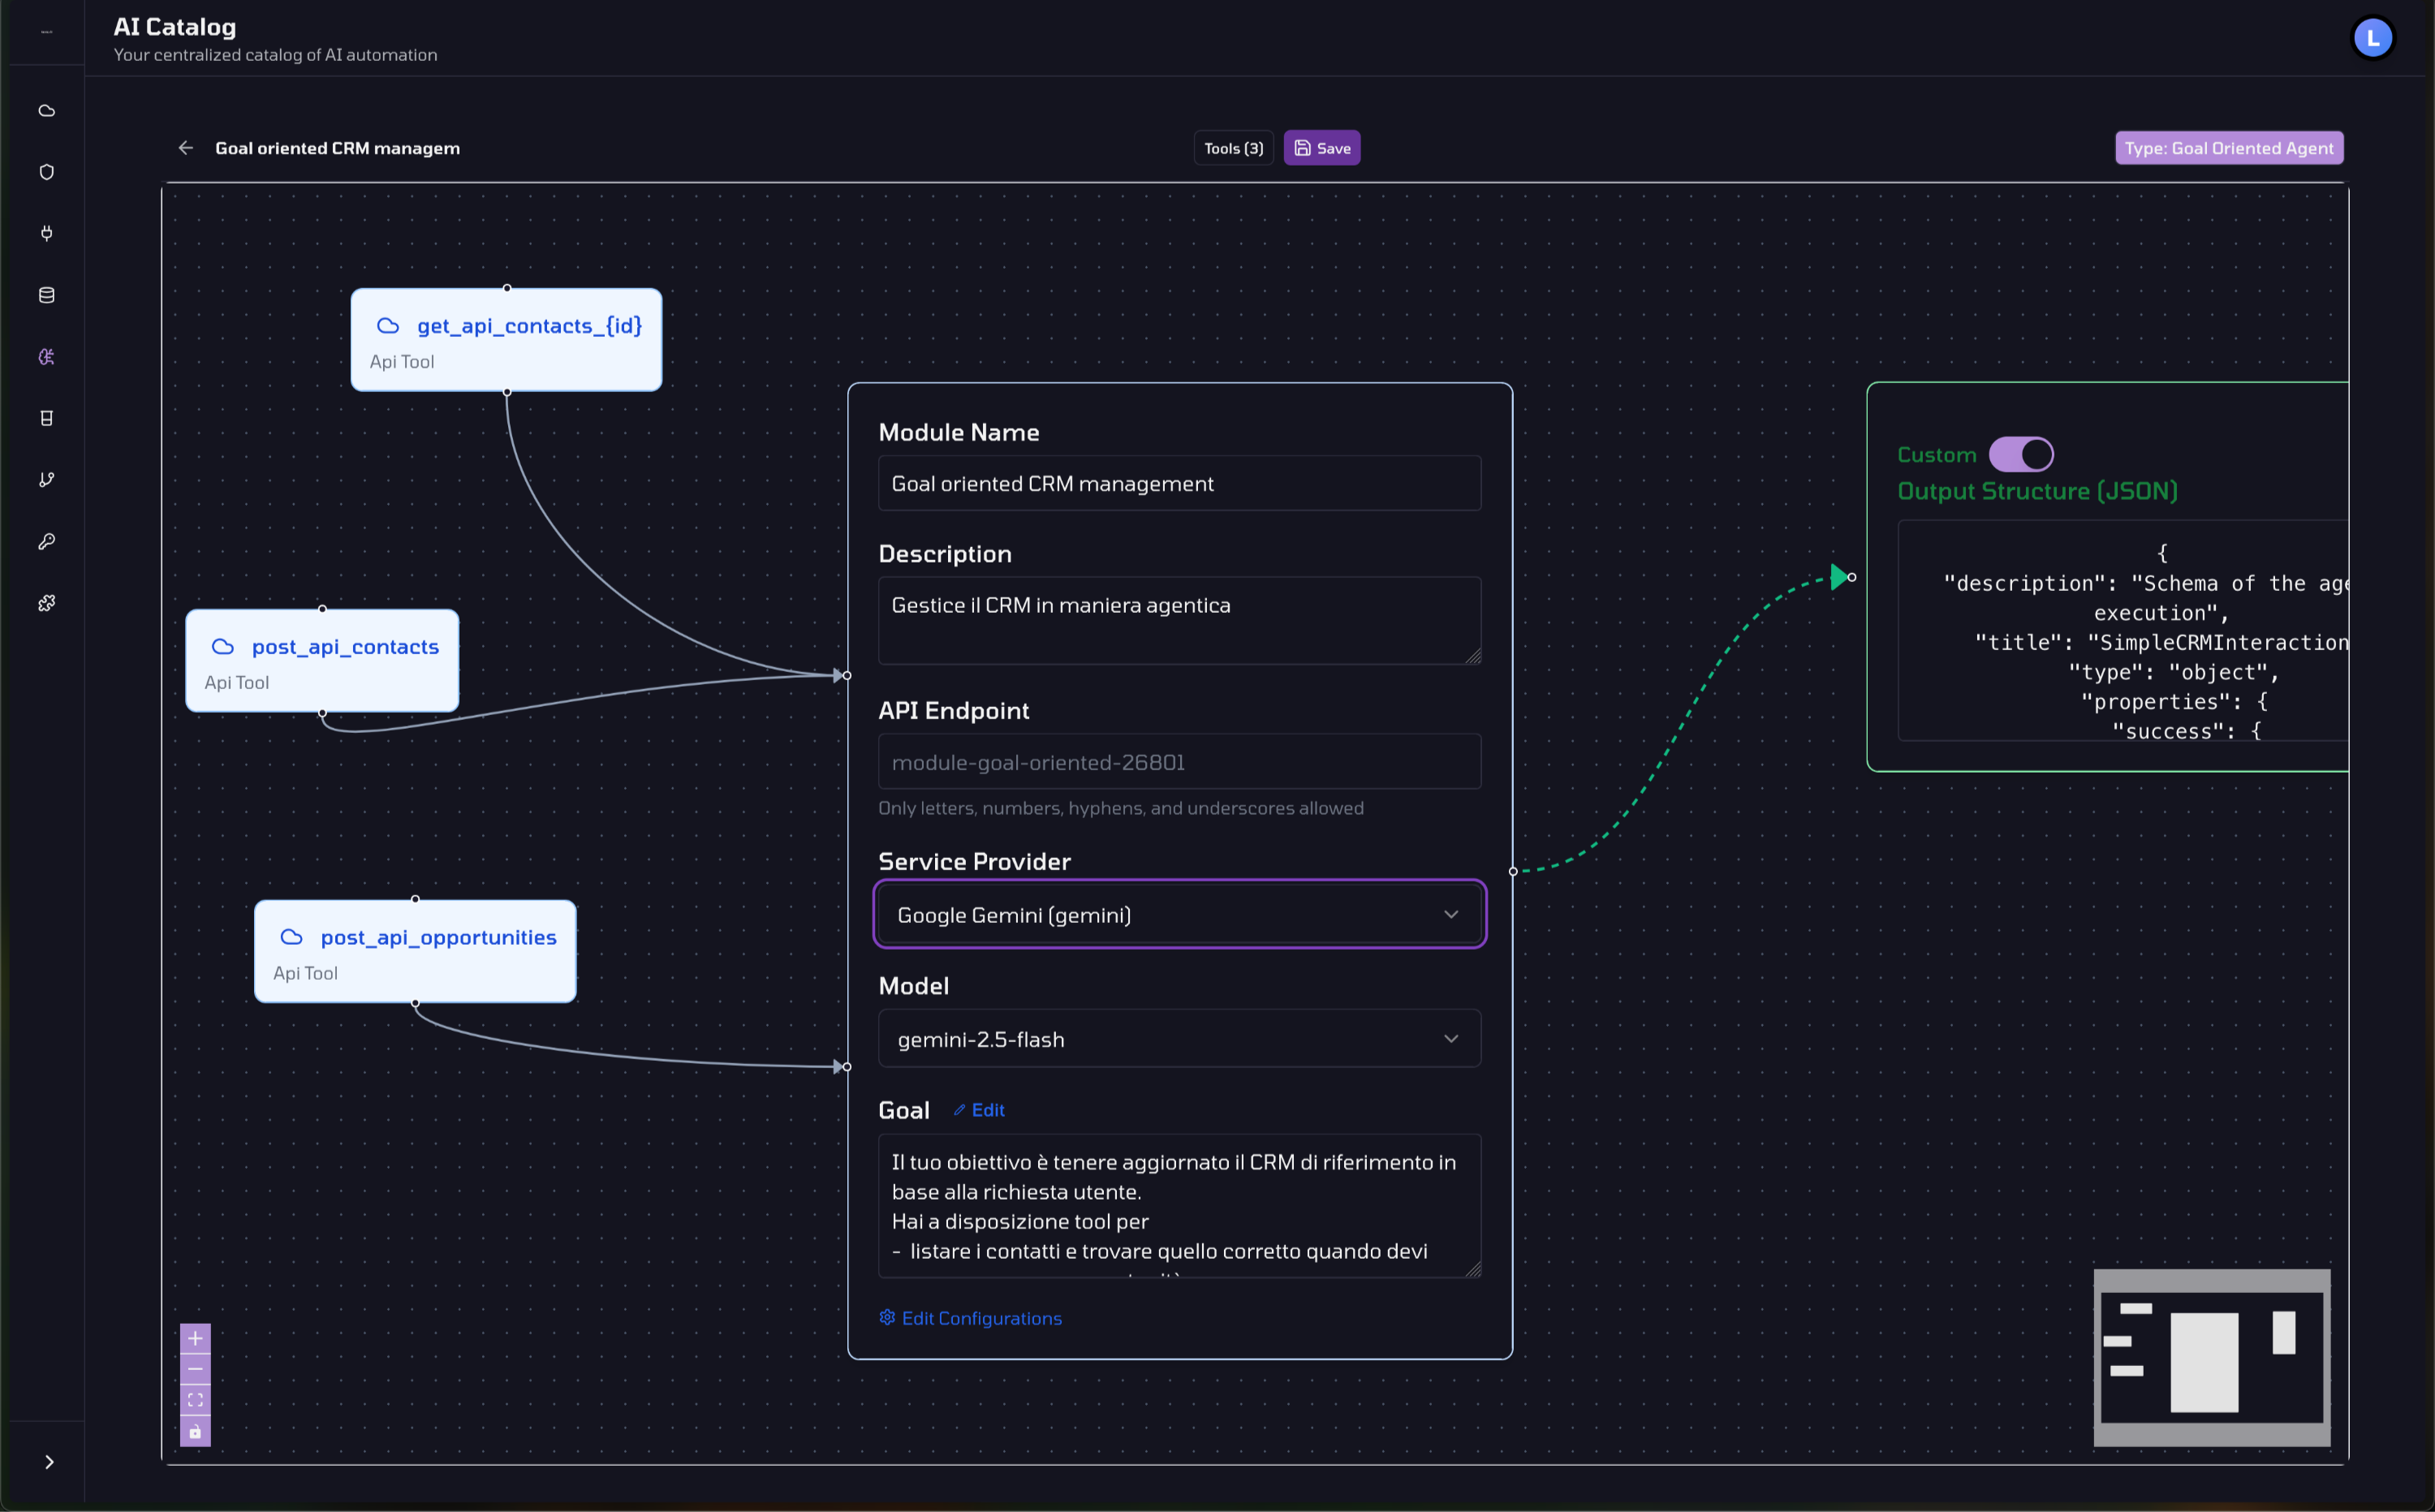Viewport: 2435px width, 1512px height.
Task: Save the agent module
Action: pyautogui.click(x=1321, y=148)
